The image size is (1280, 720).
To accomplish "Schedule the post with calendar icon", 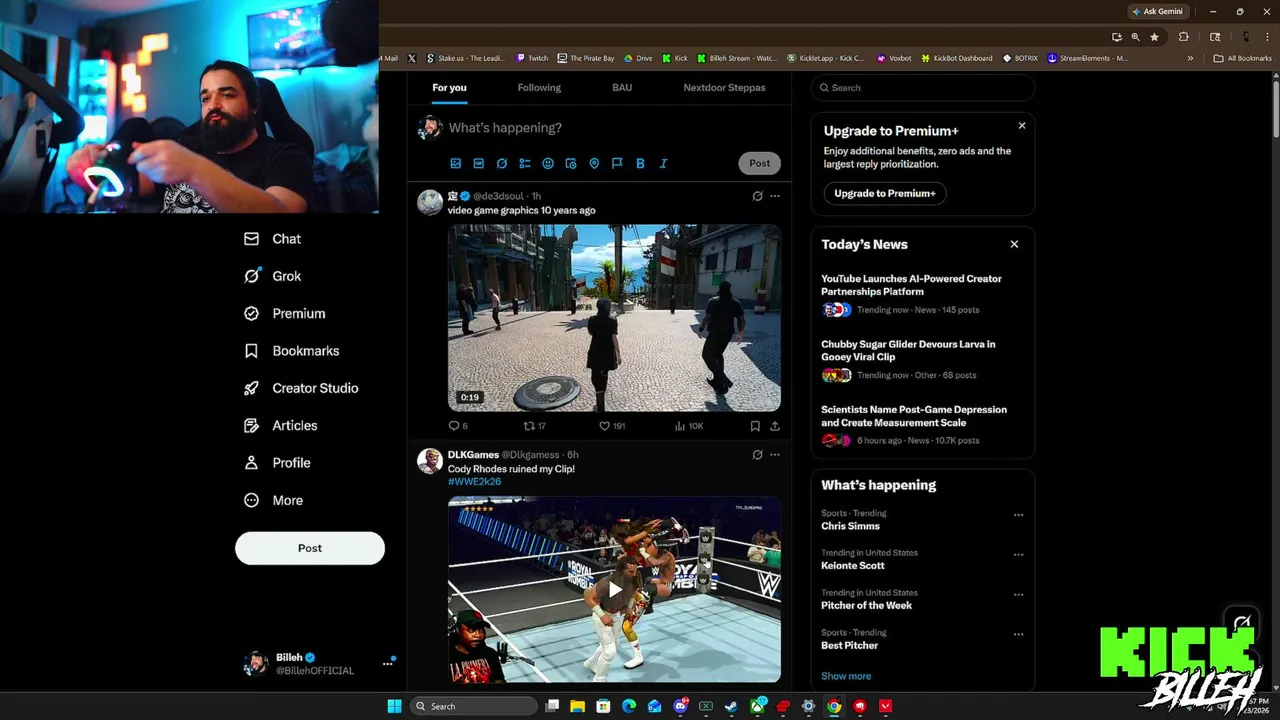I will [571, 163].
